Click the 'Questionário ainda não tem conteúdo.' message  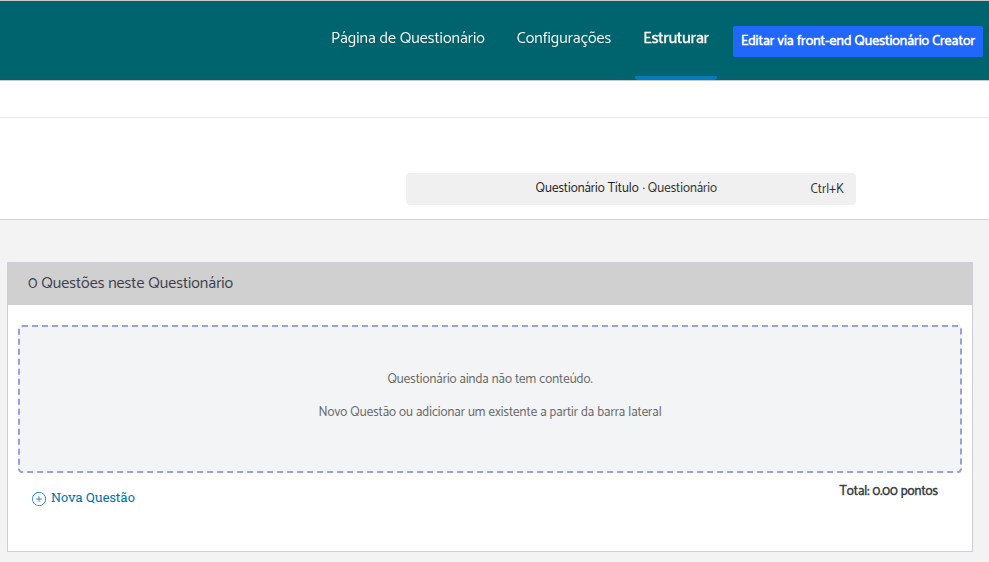pos(490,378)
